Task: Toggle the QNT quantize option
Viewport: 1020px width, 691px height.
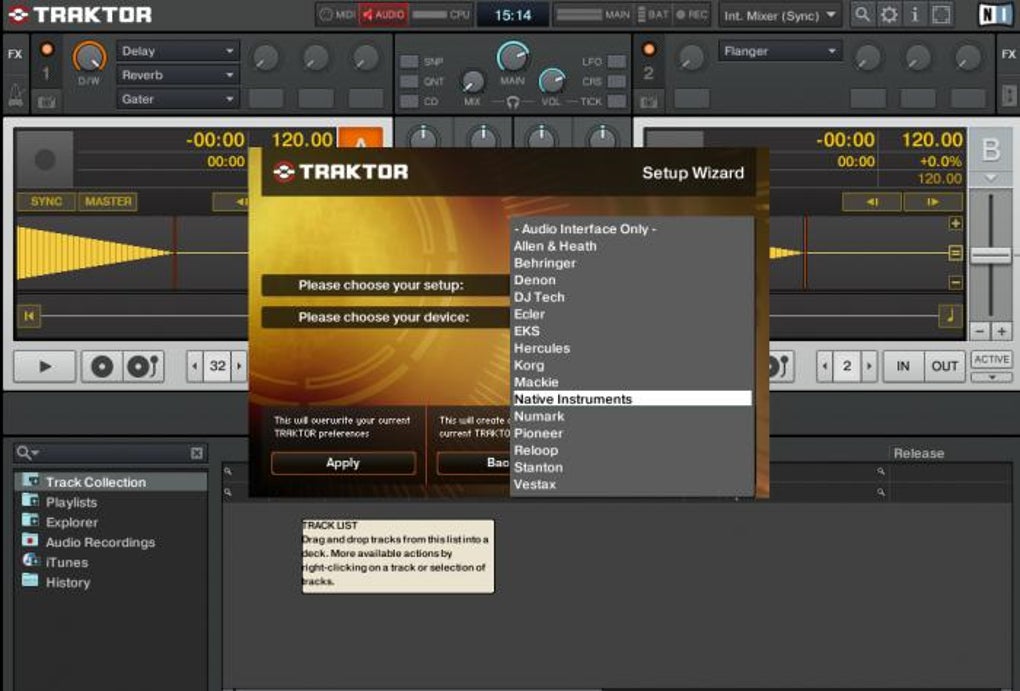Action: [x=409, y=81]
